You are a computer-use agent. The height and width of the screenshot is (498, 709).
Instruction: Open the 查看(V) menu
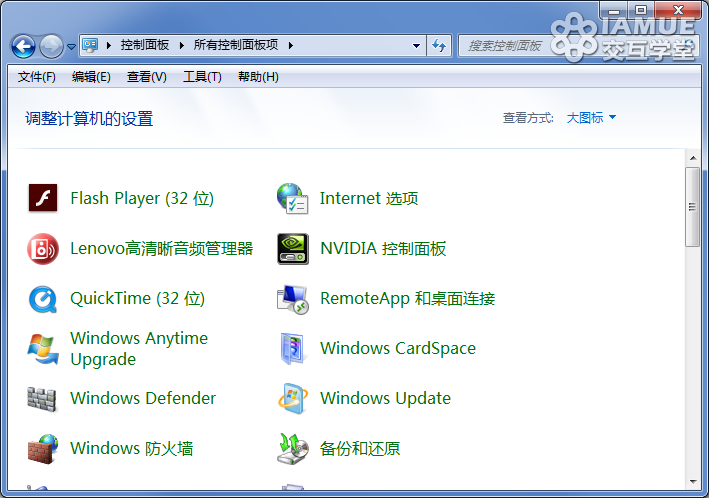(147, 77)
